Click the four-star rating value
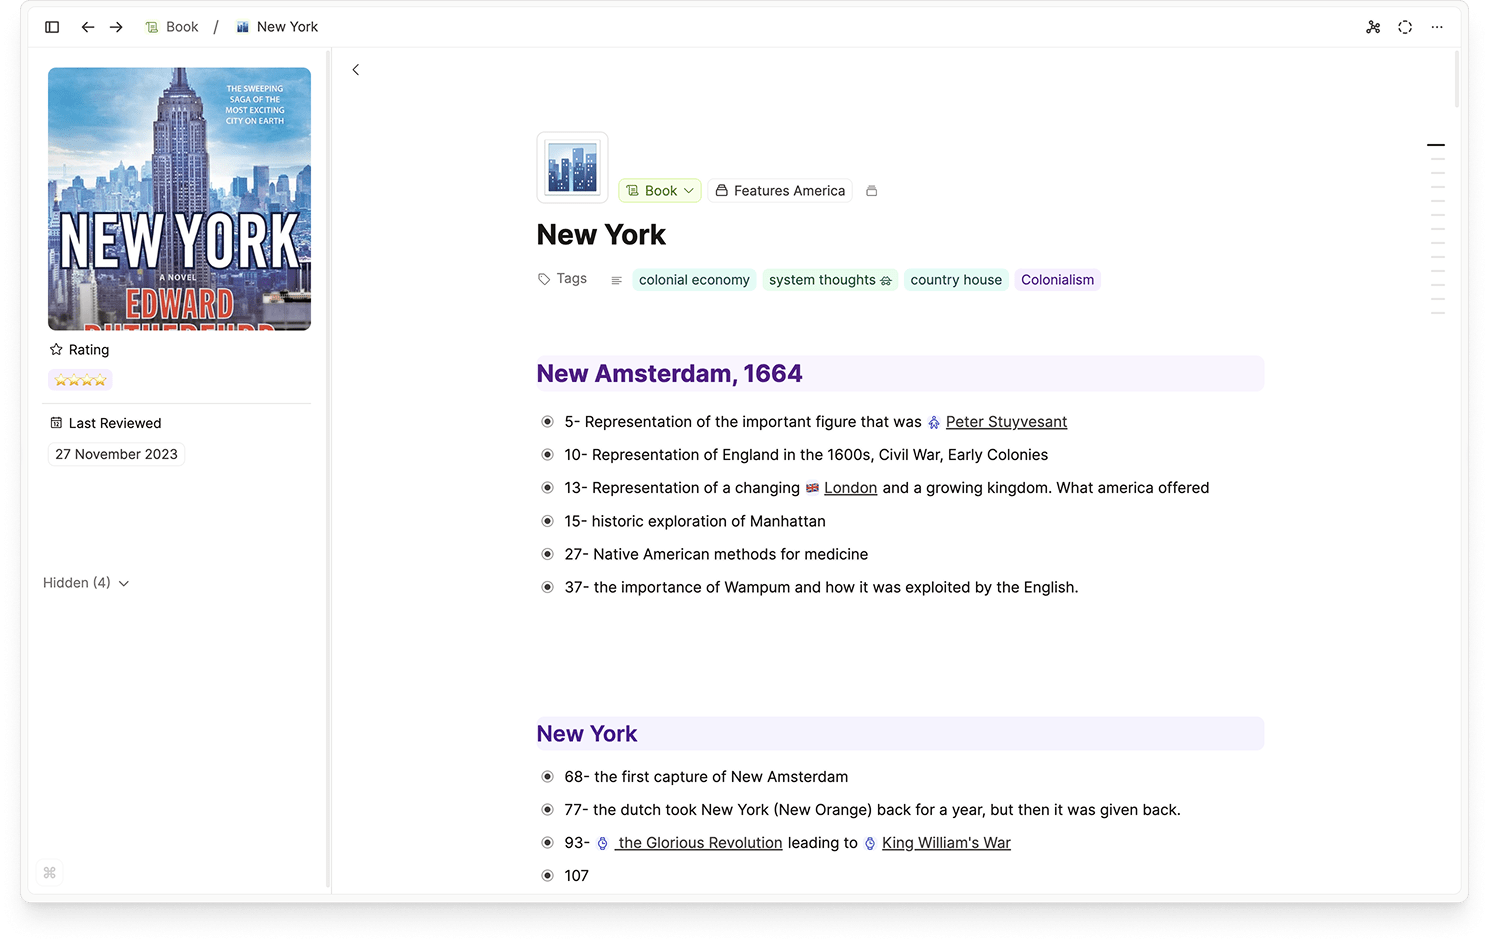This screenshot has height=943, width=1489. (x=80, y=380)
